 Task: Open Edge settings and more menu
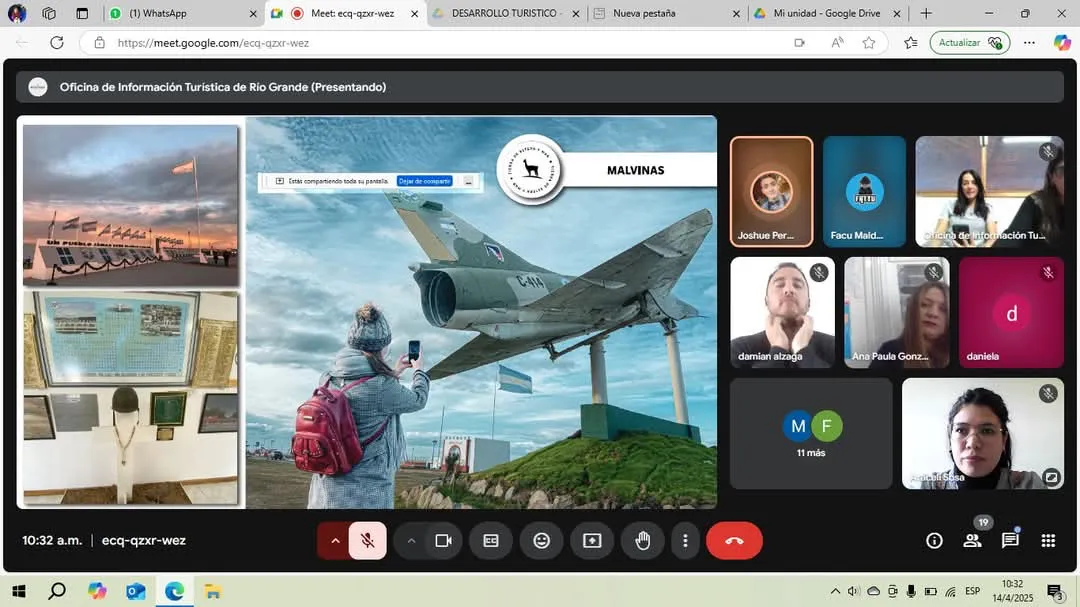pos(1029,43)
